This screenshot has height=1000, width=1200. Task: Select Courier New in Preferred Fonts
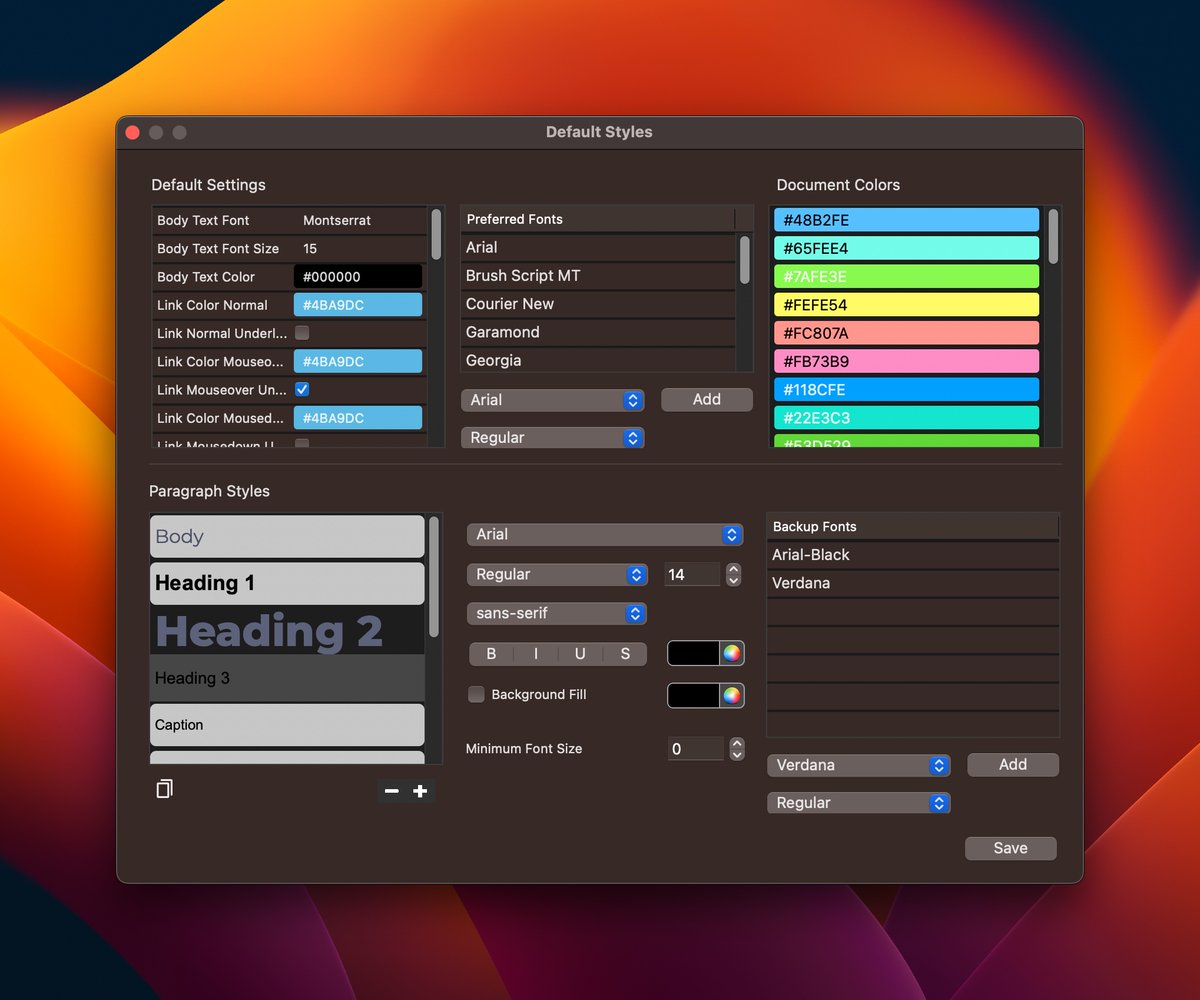click(x=598, y=304)
